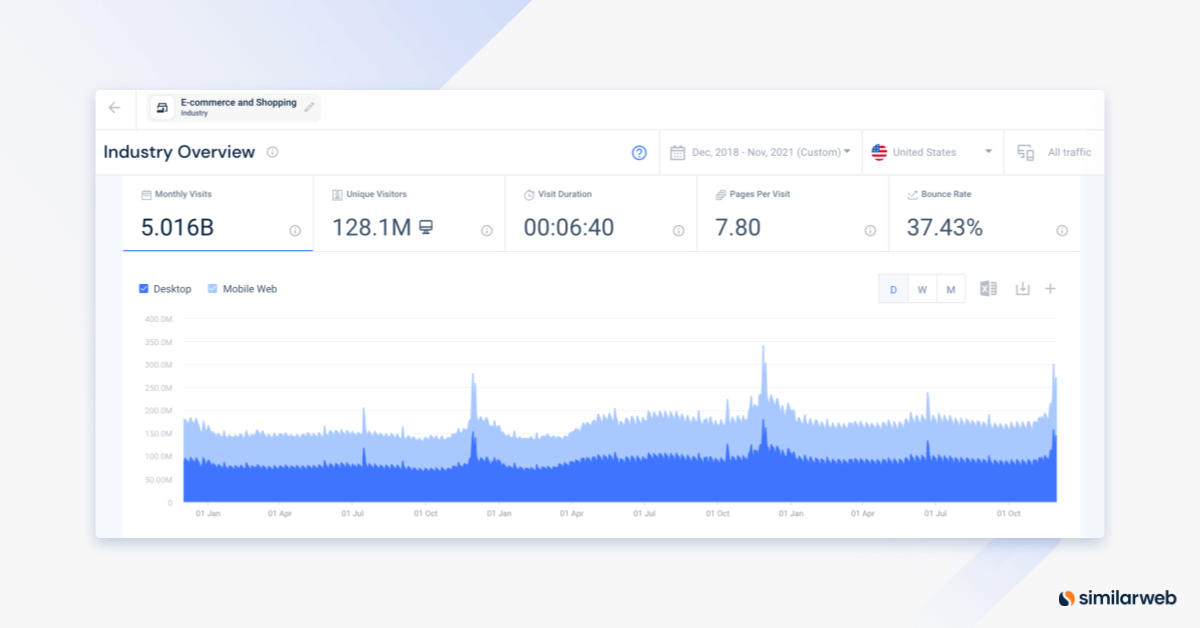Viewport: 1200px width, 628px height.
Task: Click the 7.80 pages per visit value
Action: 738,227
